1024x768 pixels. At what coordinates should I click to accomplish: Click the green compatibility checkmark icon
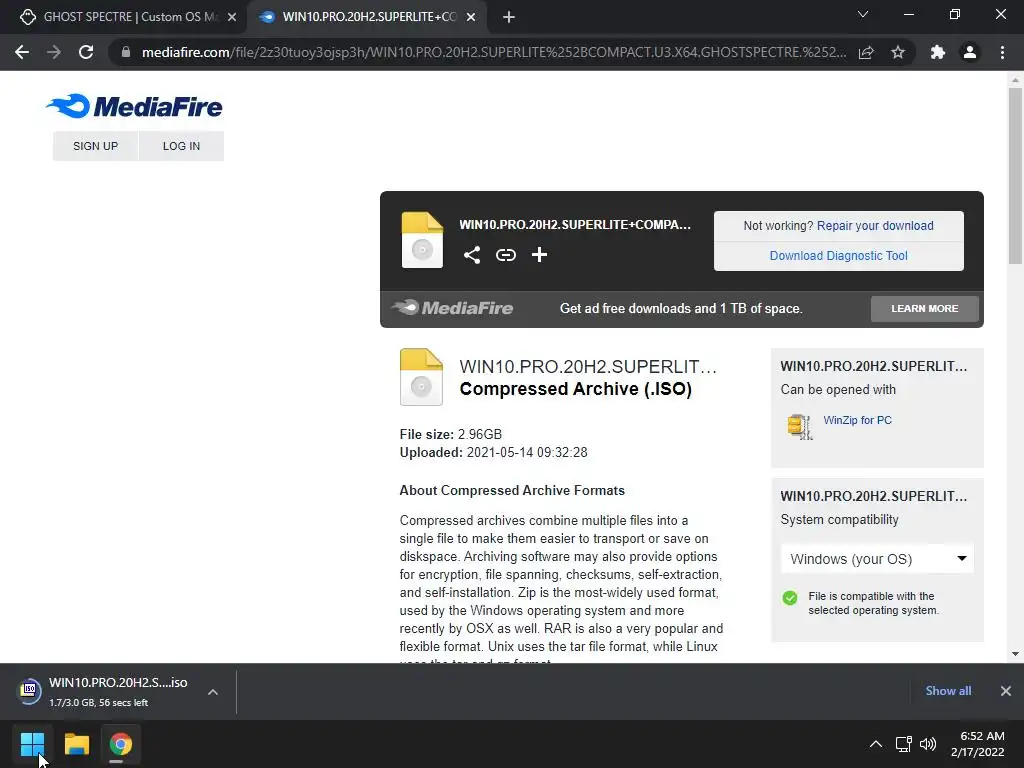pyautogui.click(x=790, y=598)
